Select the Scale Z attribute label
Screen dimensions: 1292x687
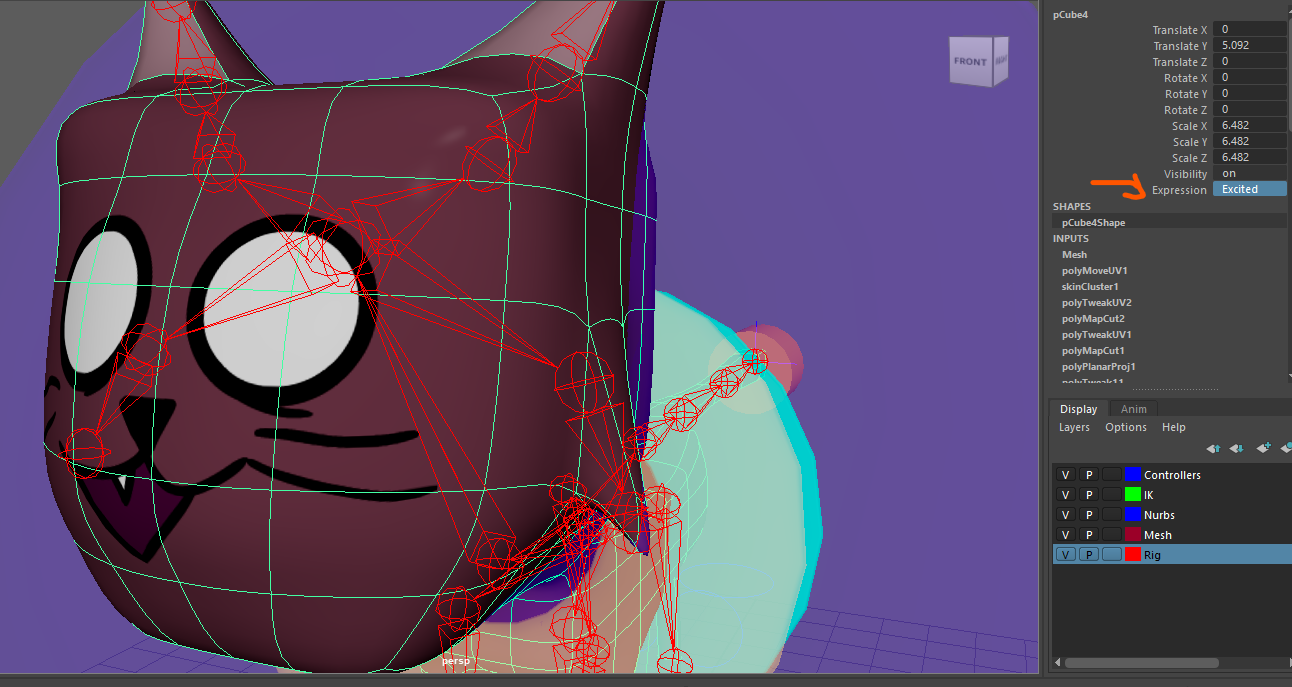[x=1189, y=158]
